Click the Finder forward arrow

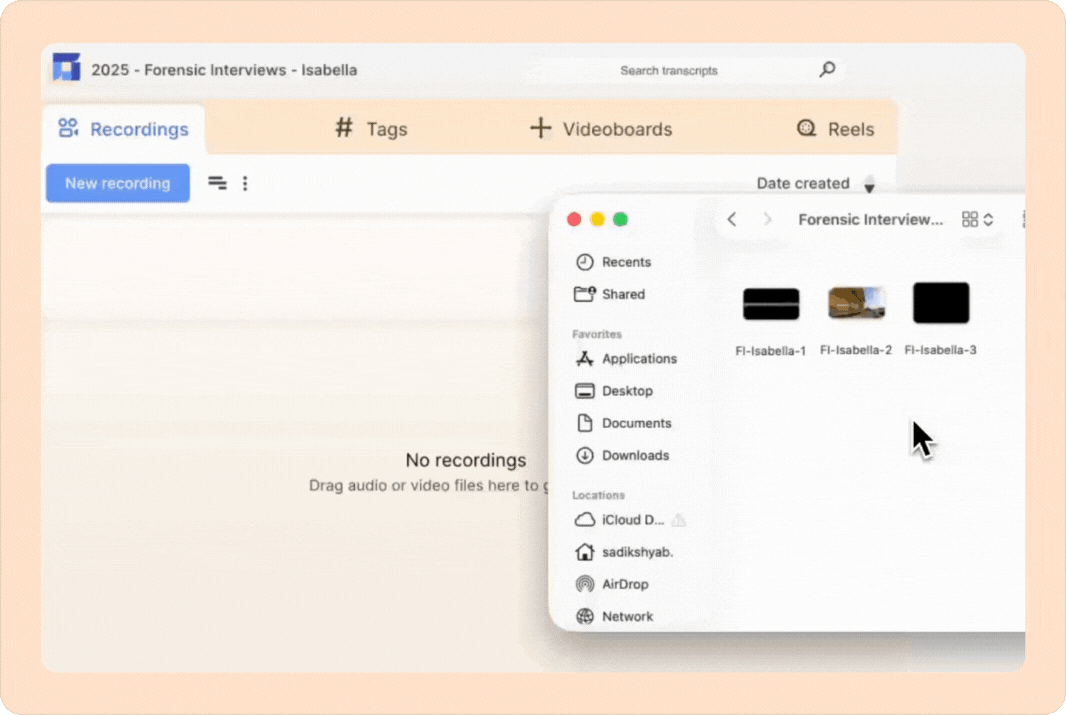[767, 219]
